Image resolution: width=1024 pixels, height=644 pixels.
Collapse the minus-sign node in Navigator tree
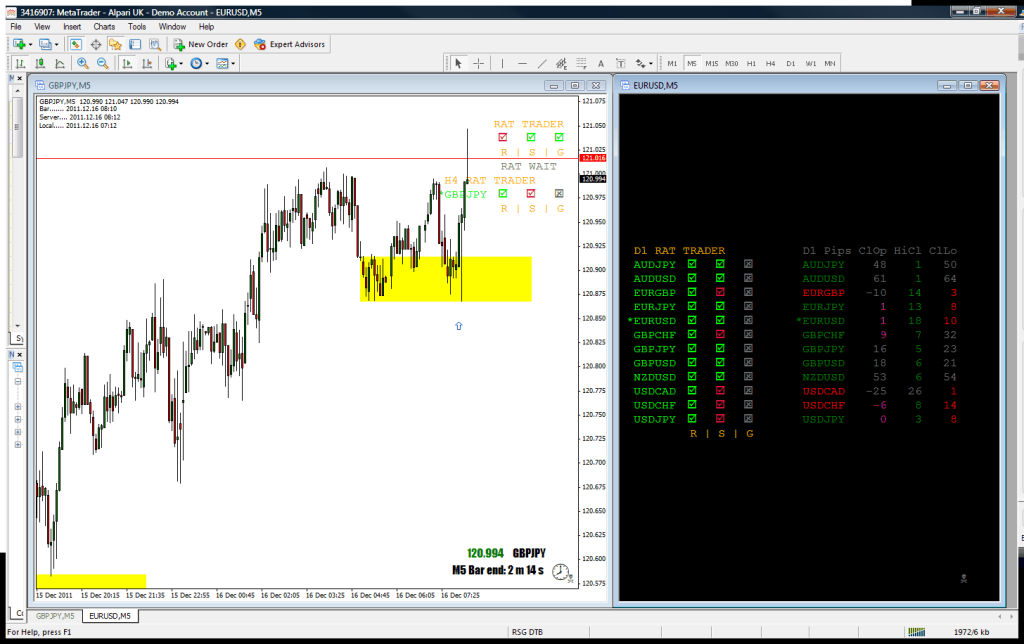(18, 381)
